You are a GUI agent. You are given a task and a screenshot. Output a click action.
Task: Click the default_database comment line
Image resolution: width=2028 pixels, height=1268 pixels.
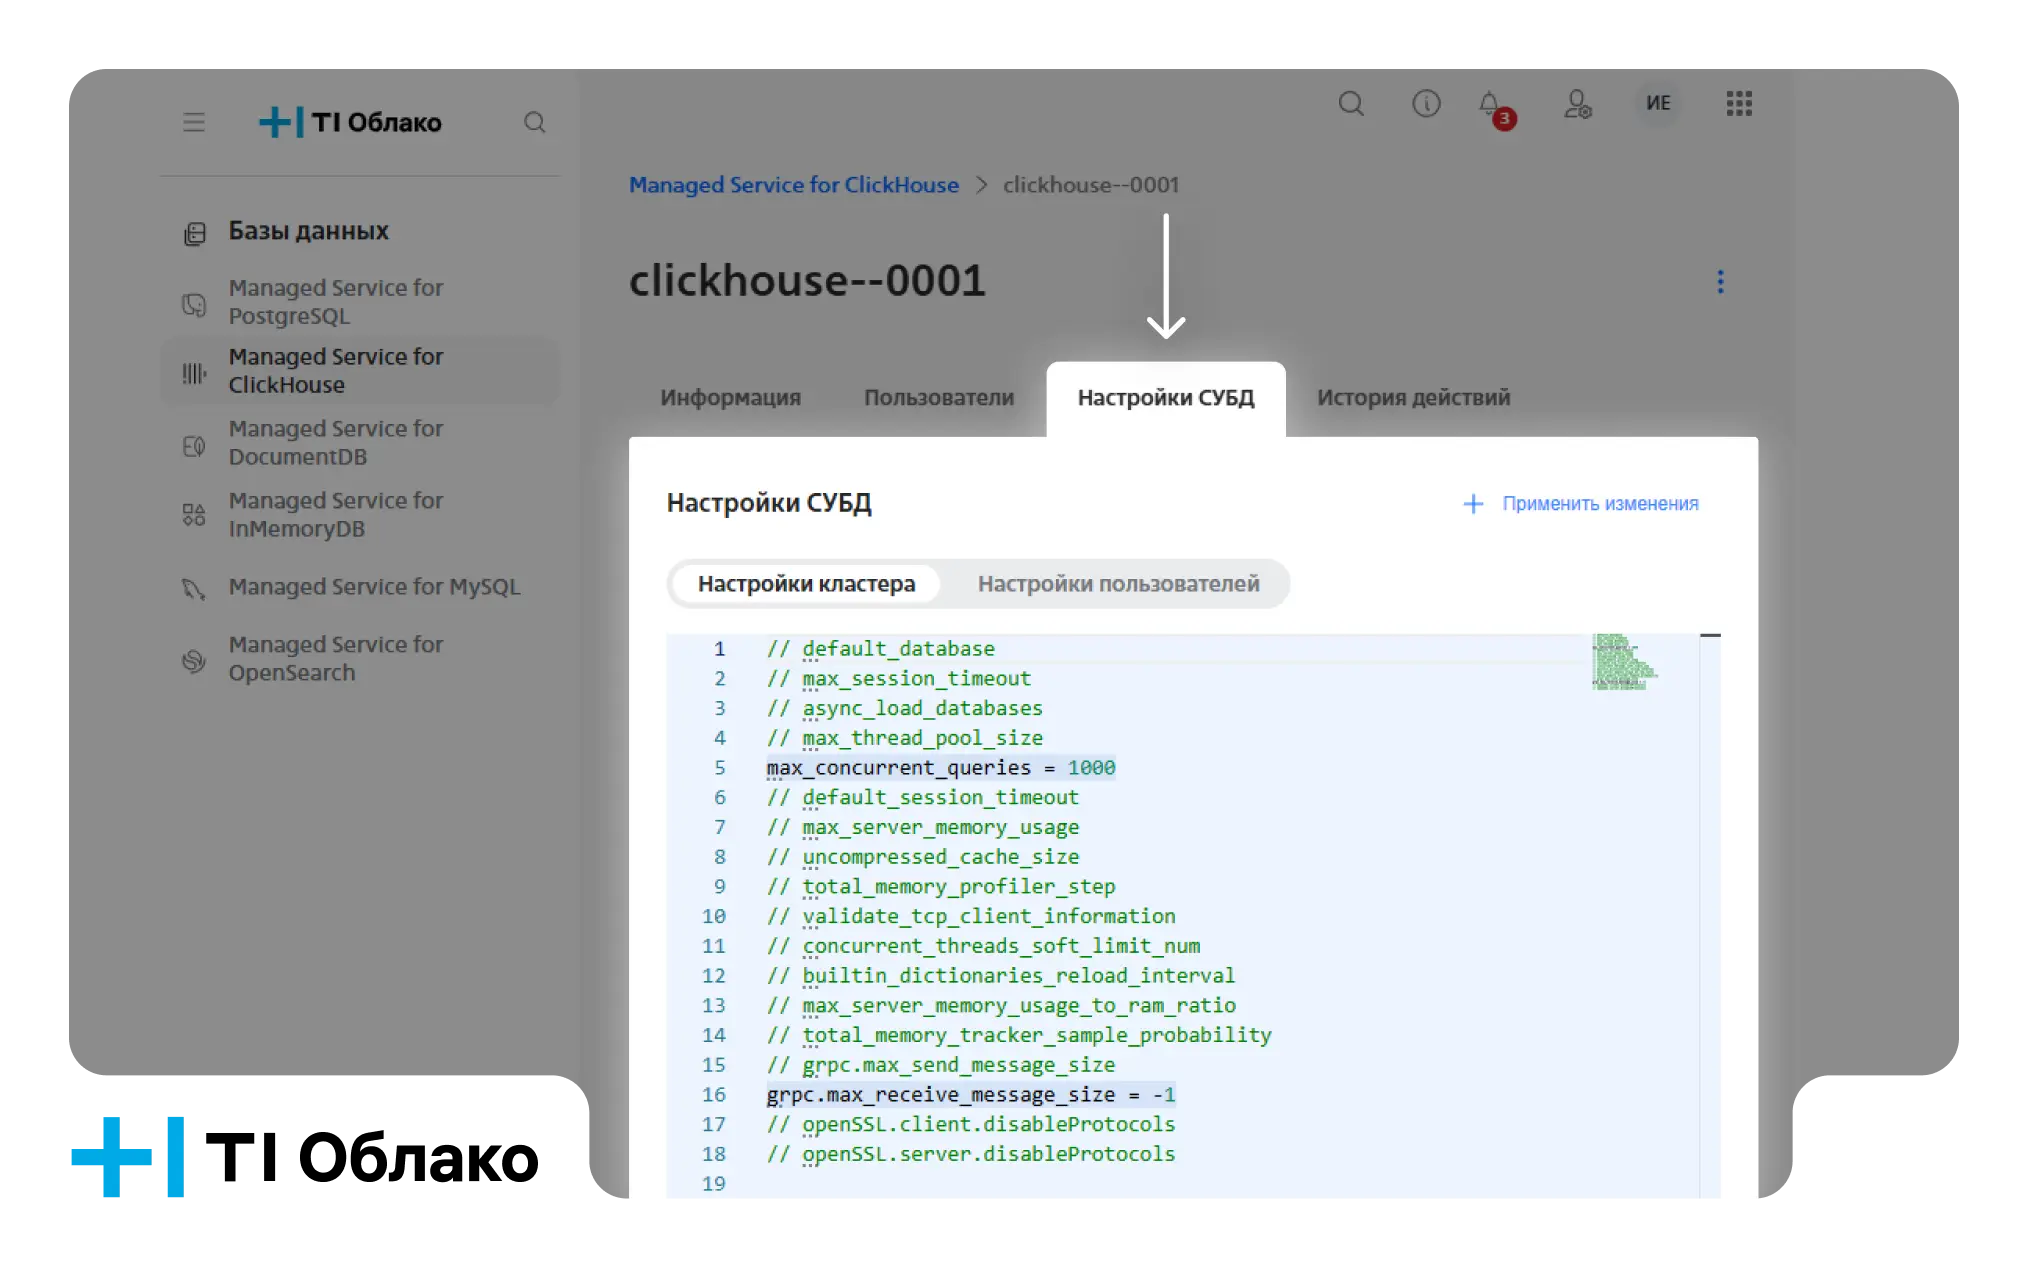tap(880, 649)
